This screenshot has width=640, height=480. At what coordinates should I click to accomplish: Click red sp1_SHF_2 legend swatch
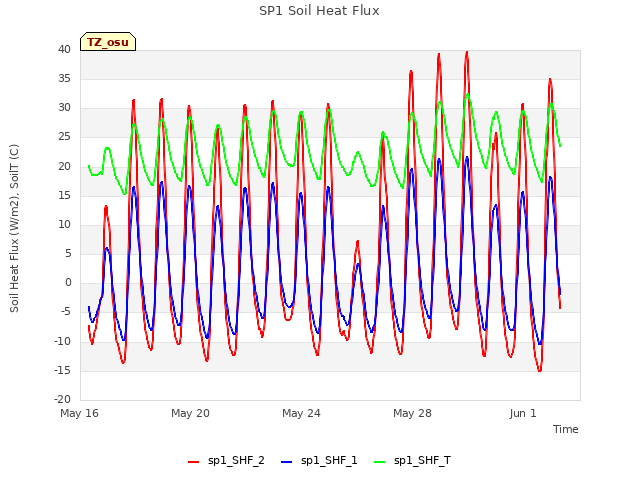tap(193, 462)
